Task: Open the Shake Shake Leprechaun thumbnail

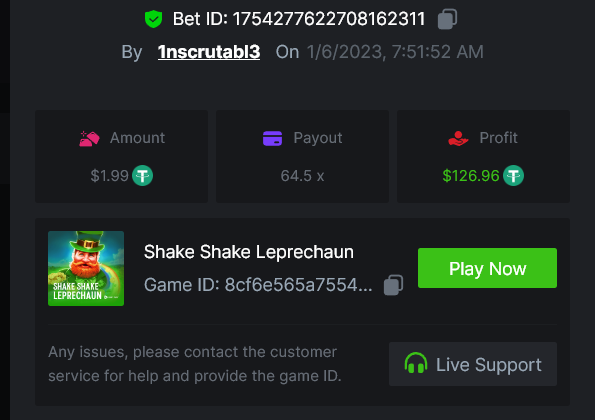Action: [86, 268]
